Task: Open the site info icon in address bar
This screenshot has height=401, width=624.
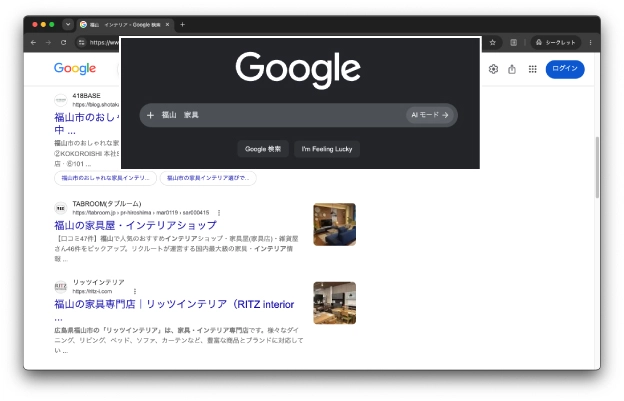Action: pos(82,43)
